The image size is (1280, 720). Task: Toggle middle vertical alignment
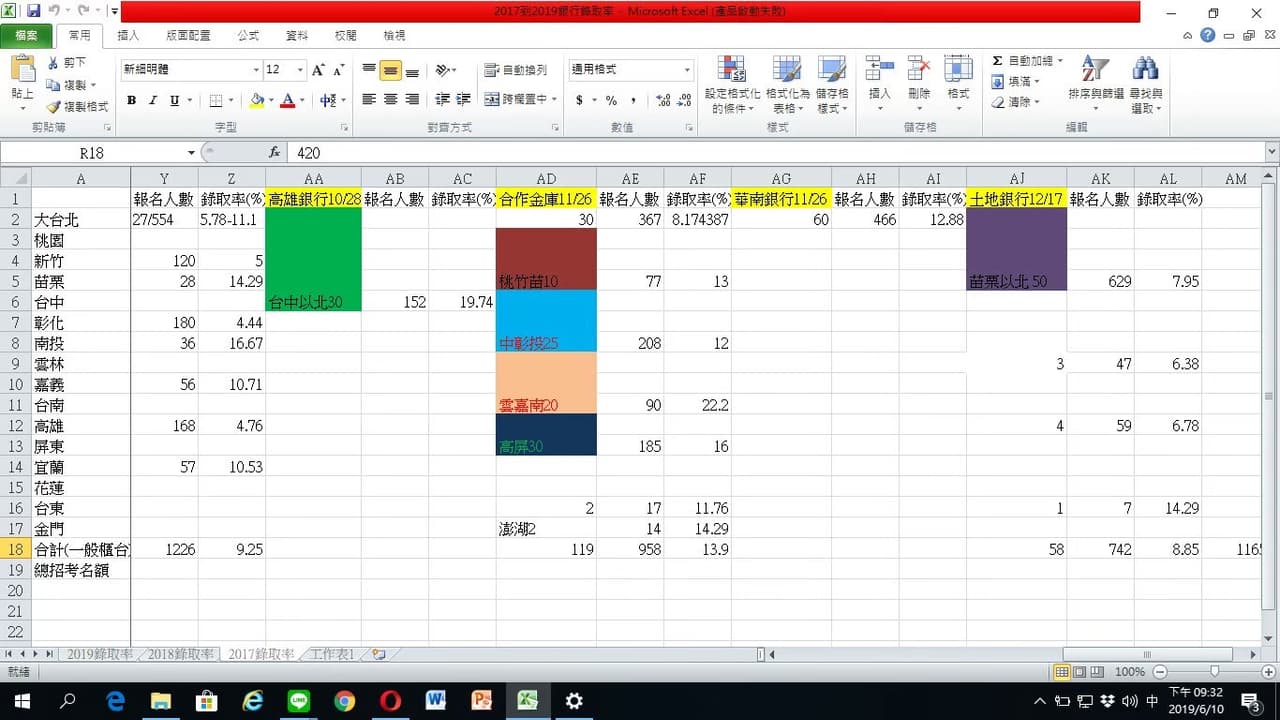point(390,70)
